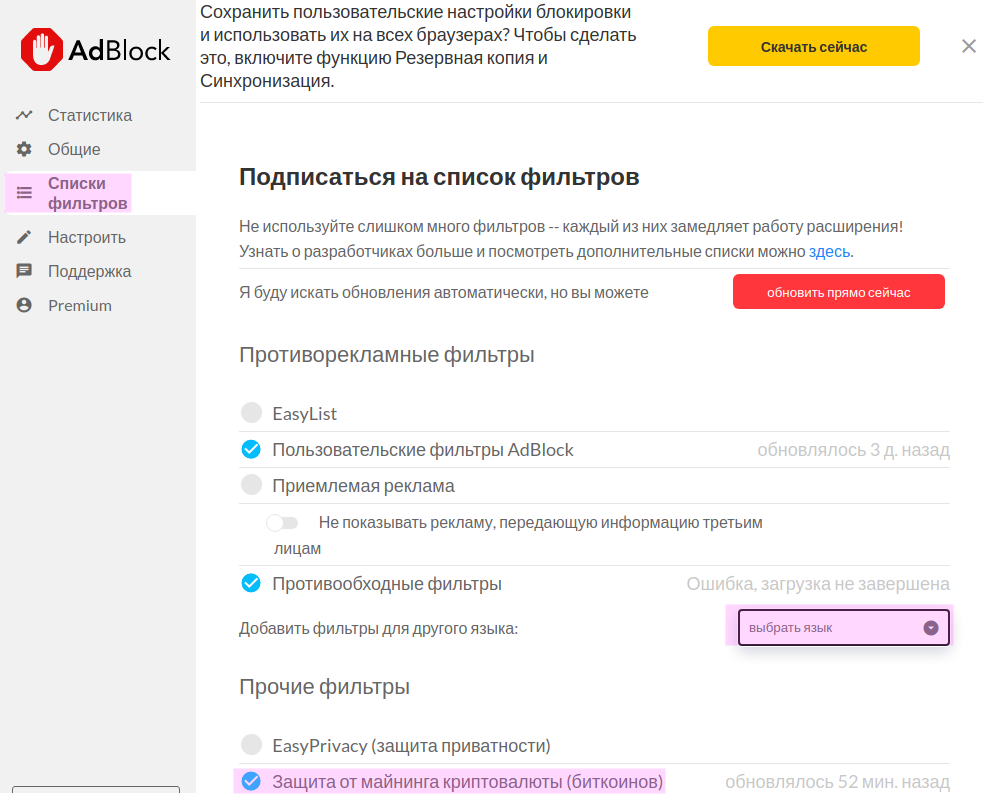Open Premium section
The width and height of the screenshot is (983, 794).
click(x=80, y=306)
